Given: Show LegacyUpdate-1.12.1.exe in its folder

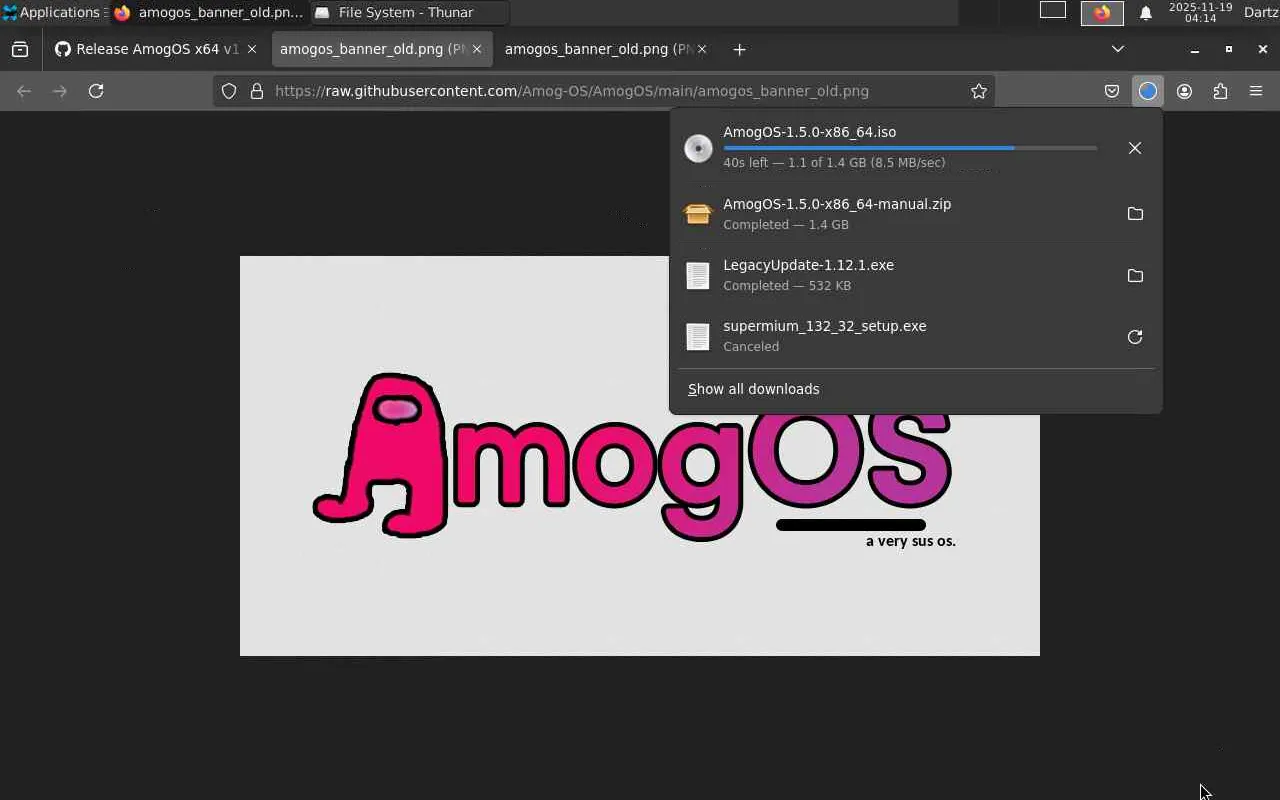Looking at the screenshot, I should (1135, 276).
